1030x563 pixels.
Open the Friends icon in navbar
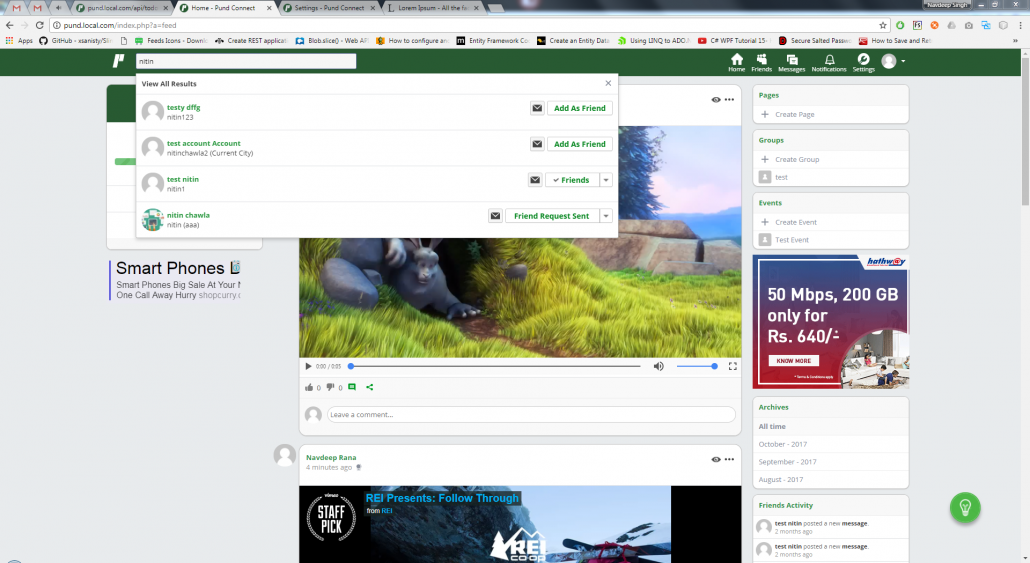[761, 62]
